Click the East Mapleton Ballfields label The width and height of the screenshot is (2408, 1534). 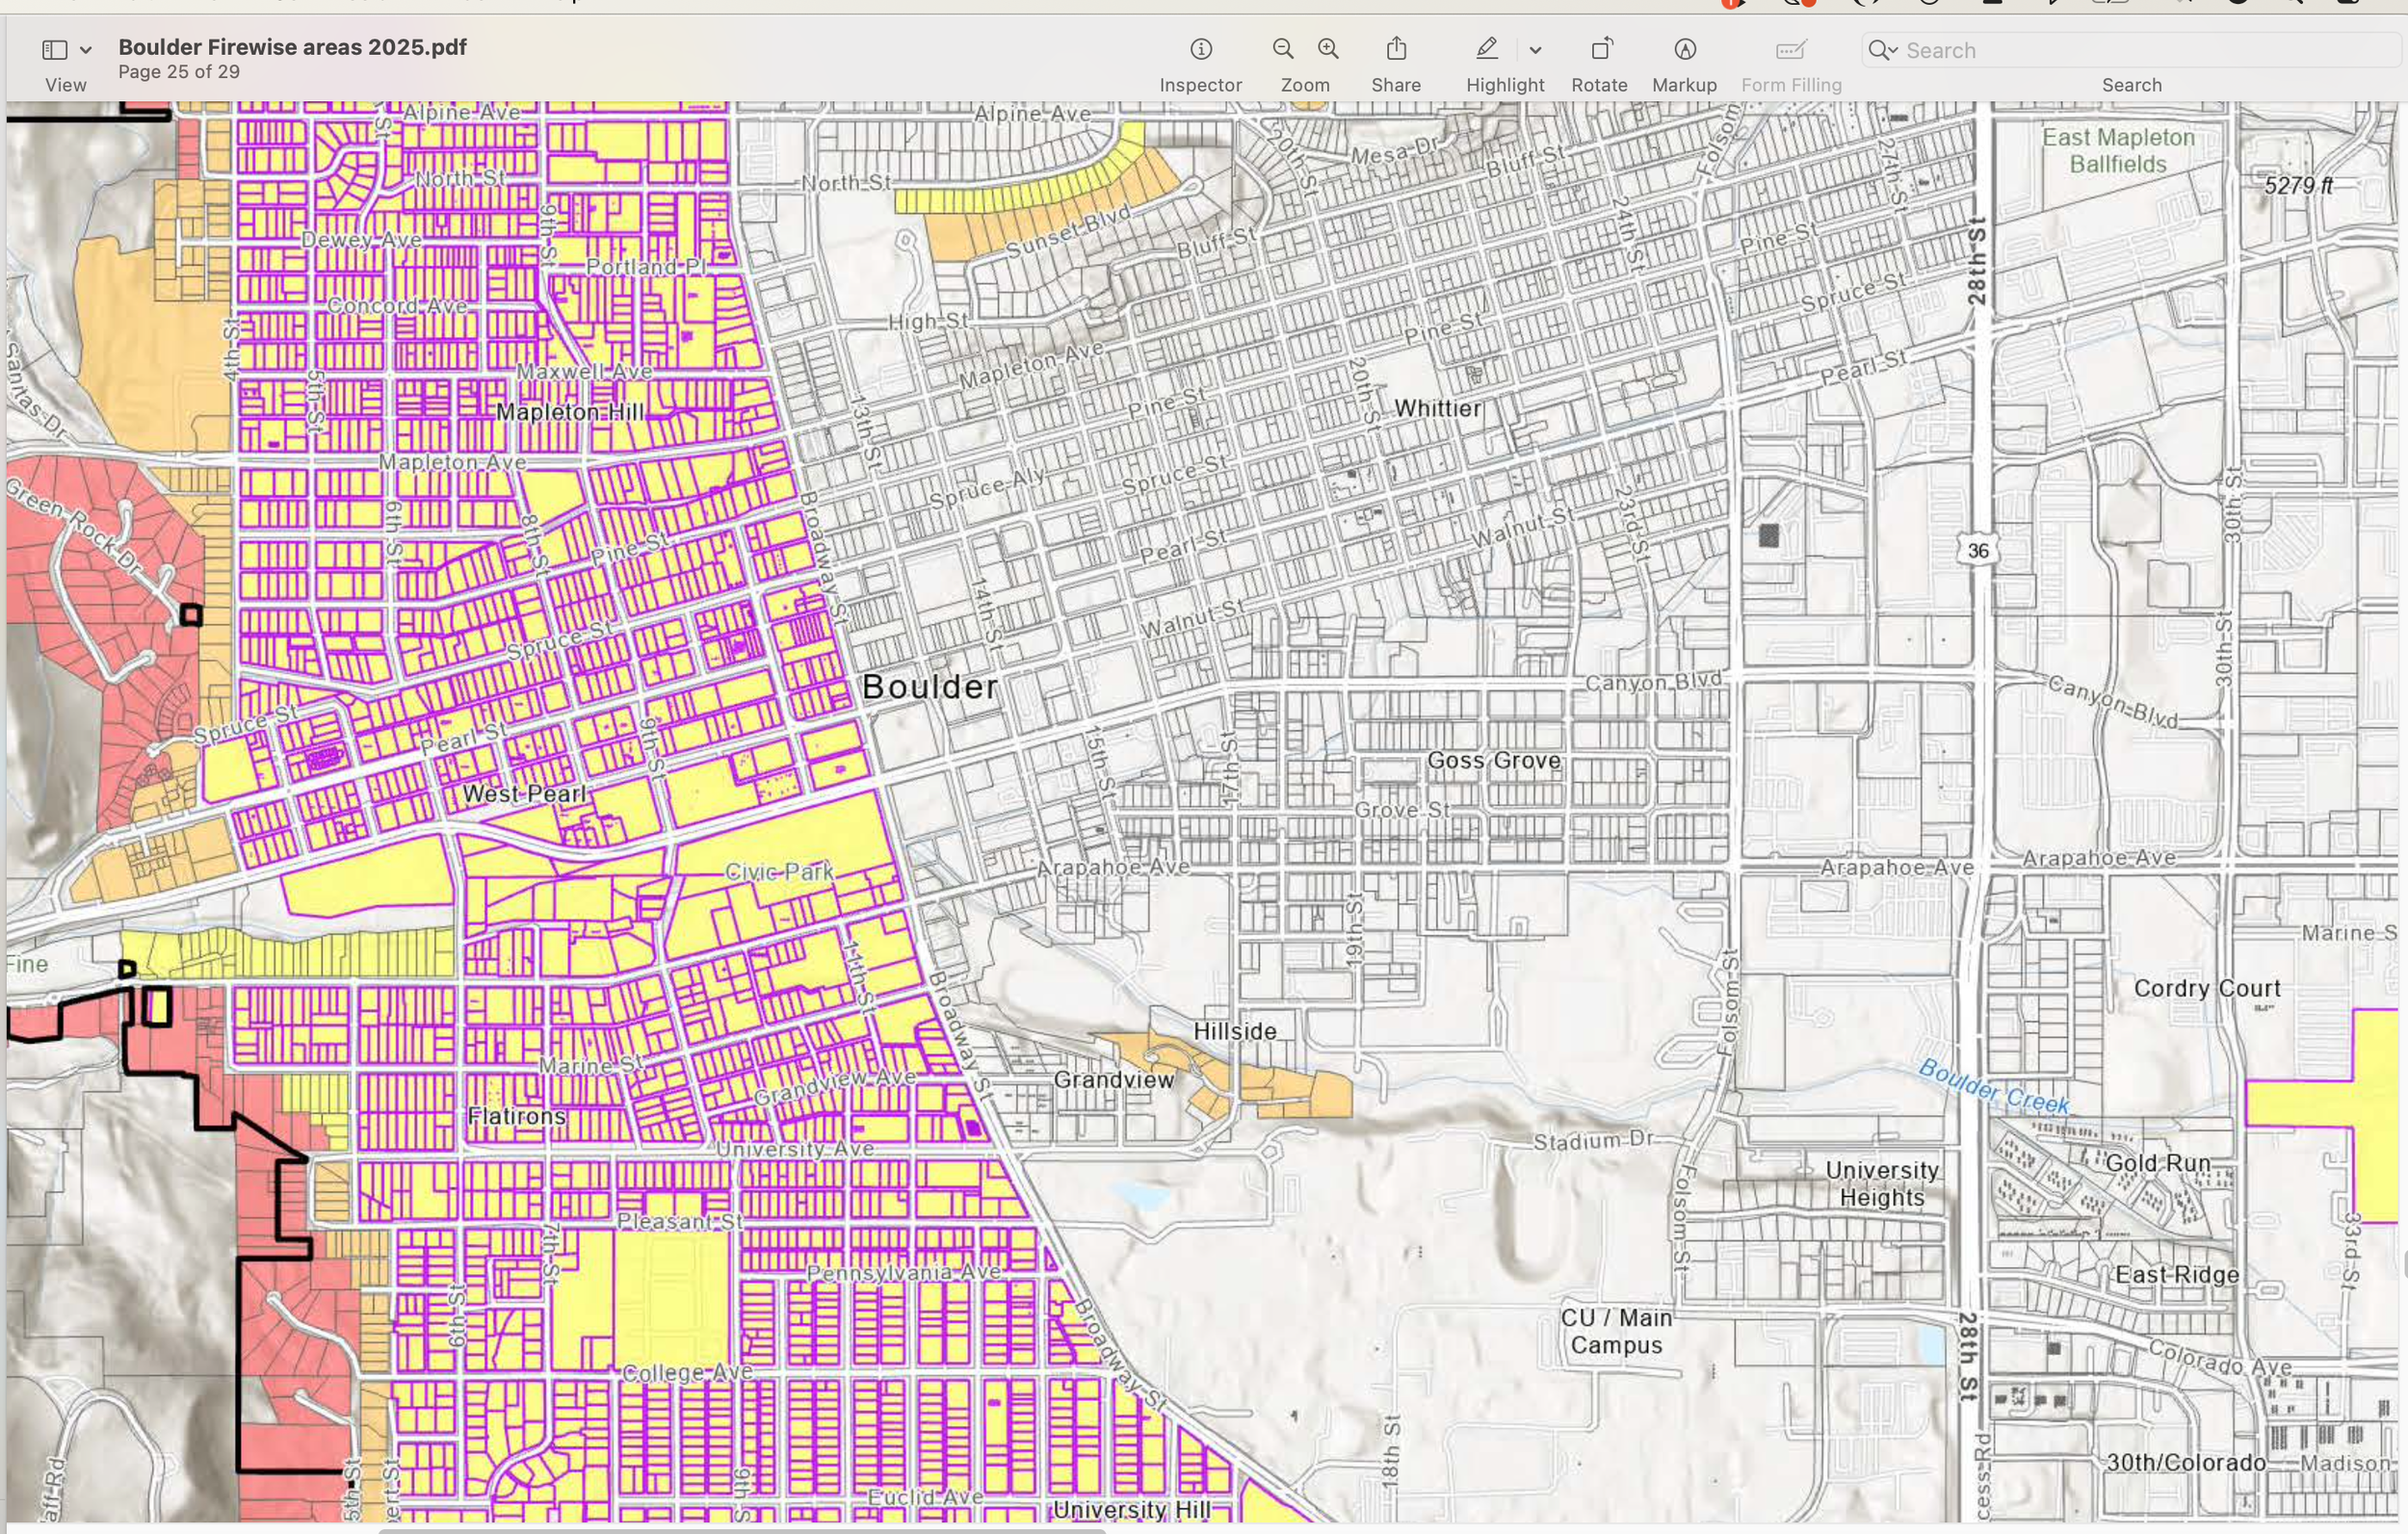pyautogui.click(x=2118, y=150)
